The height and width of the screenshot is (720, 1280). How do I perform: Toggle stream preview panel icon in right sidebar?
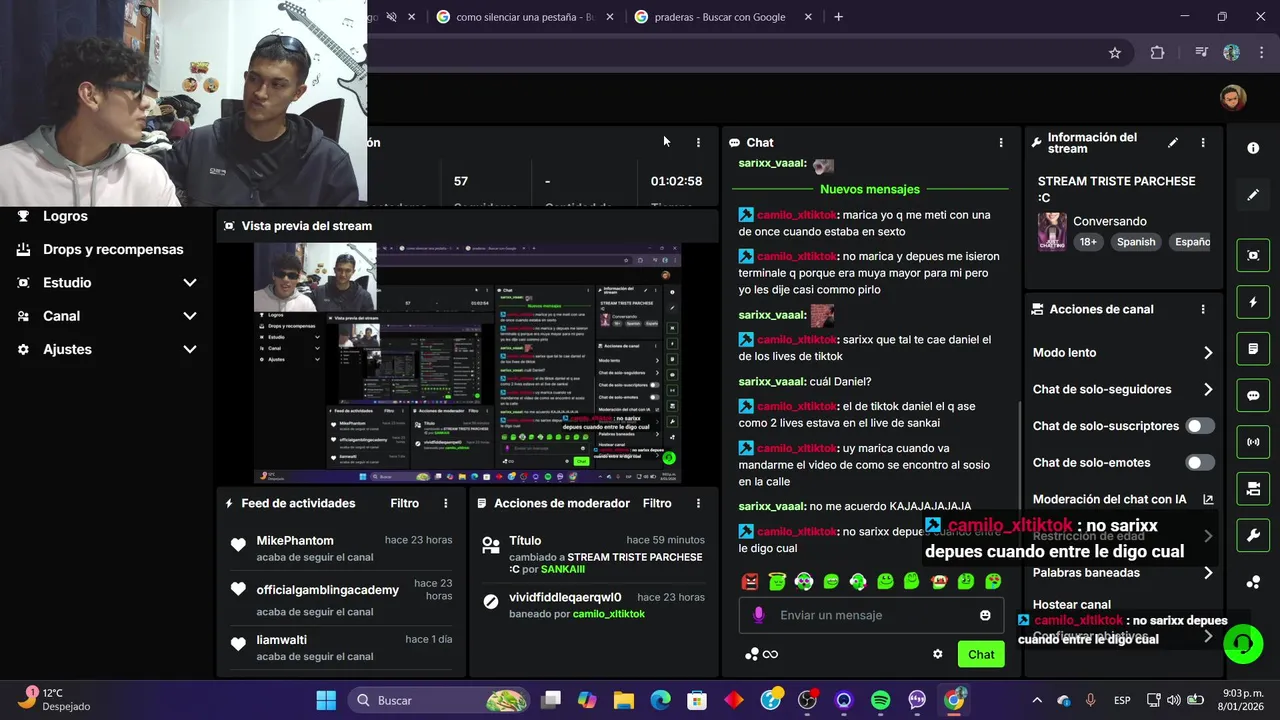click(1253, 255)
